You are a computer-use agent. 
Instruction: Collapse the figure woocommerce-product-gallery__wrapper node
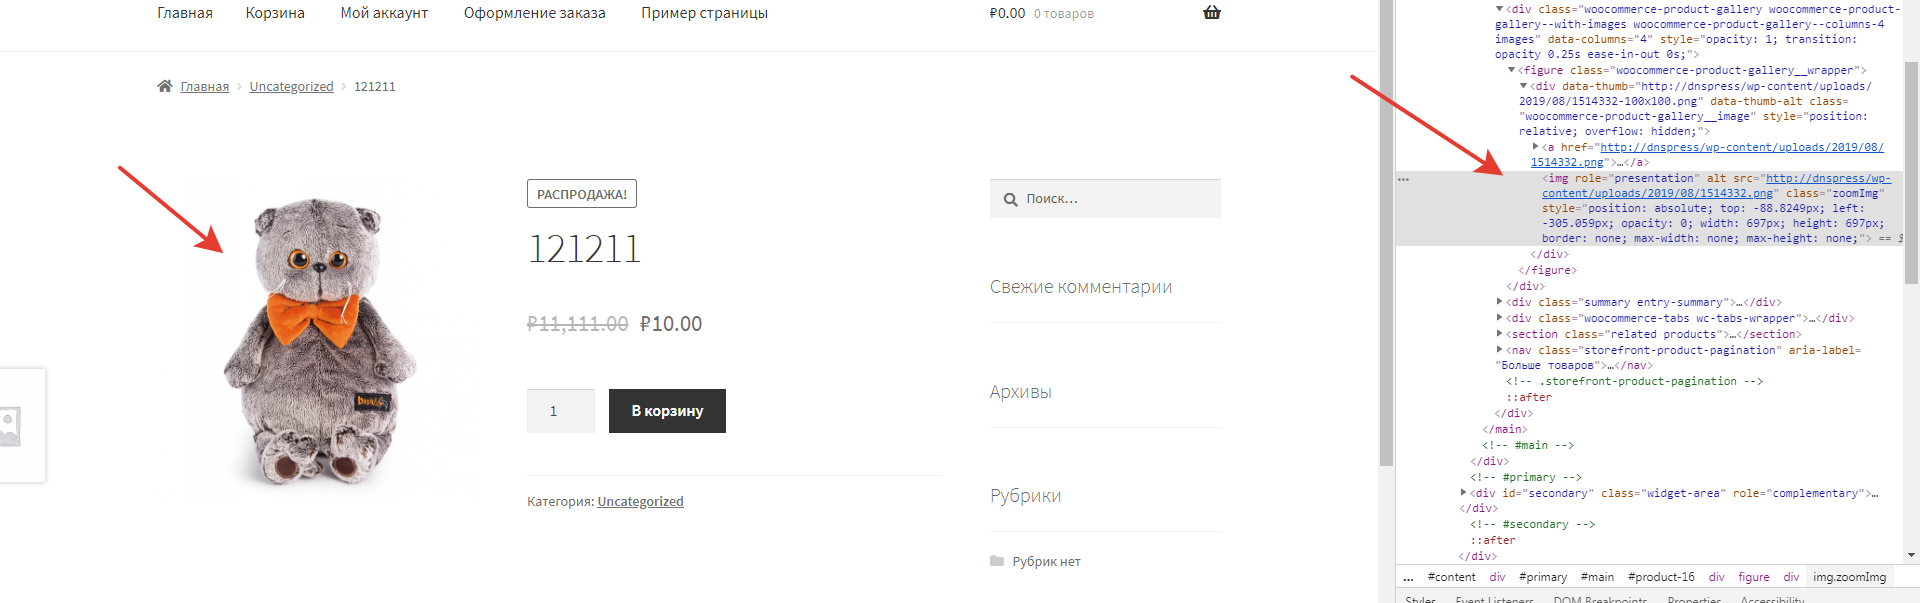[1511, 70]
